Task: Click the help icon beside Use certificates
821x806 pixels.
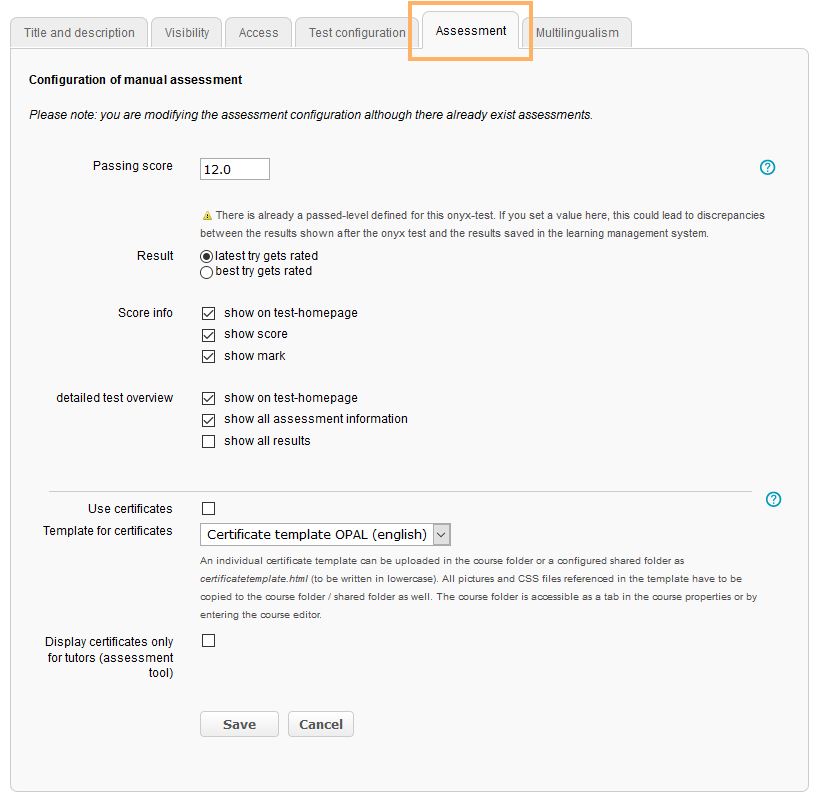Action: coord(773,500)
